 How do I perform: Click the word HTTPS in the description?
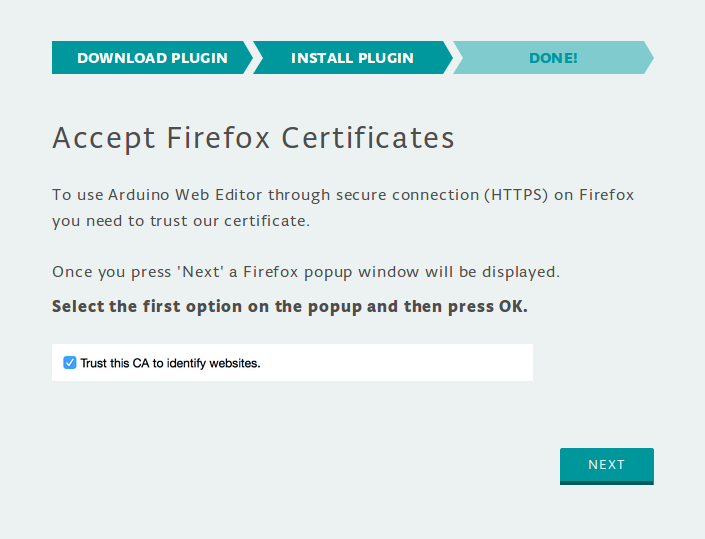[517, 195]
